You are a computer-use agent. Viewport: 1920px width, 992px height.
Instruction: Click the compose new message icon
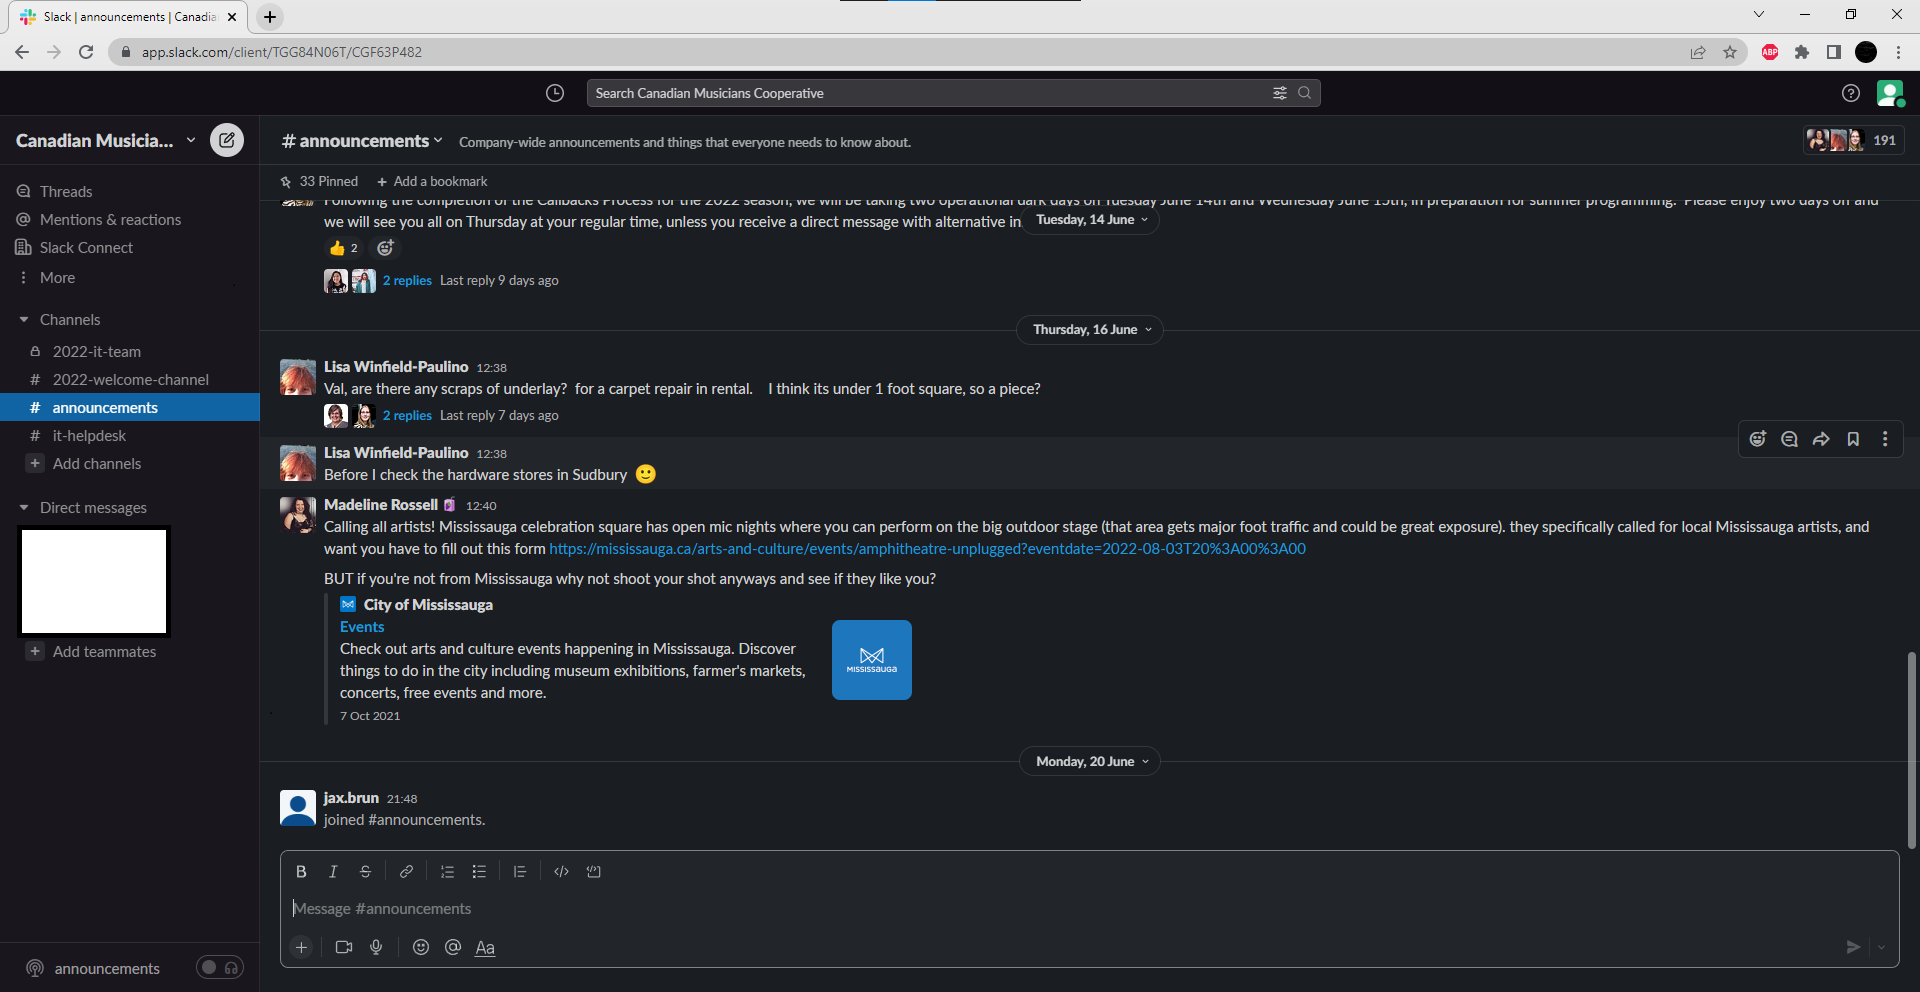coord(227,140)
